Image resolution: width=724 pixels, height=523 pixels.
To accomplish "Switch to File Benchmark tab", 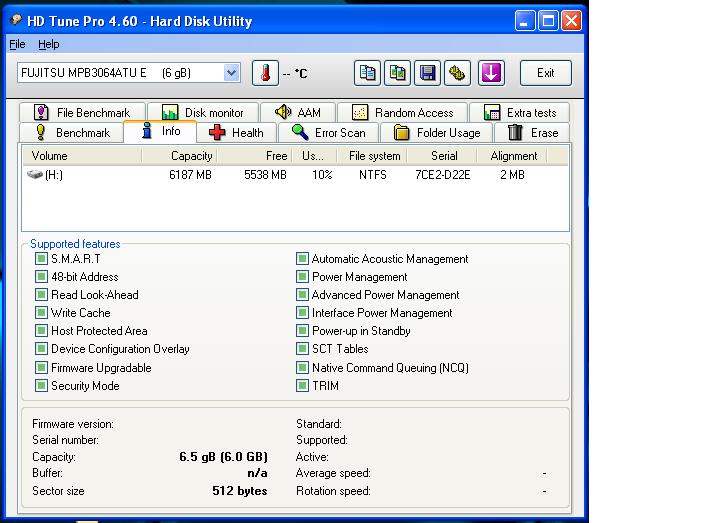I will coord(82,113).
